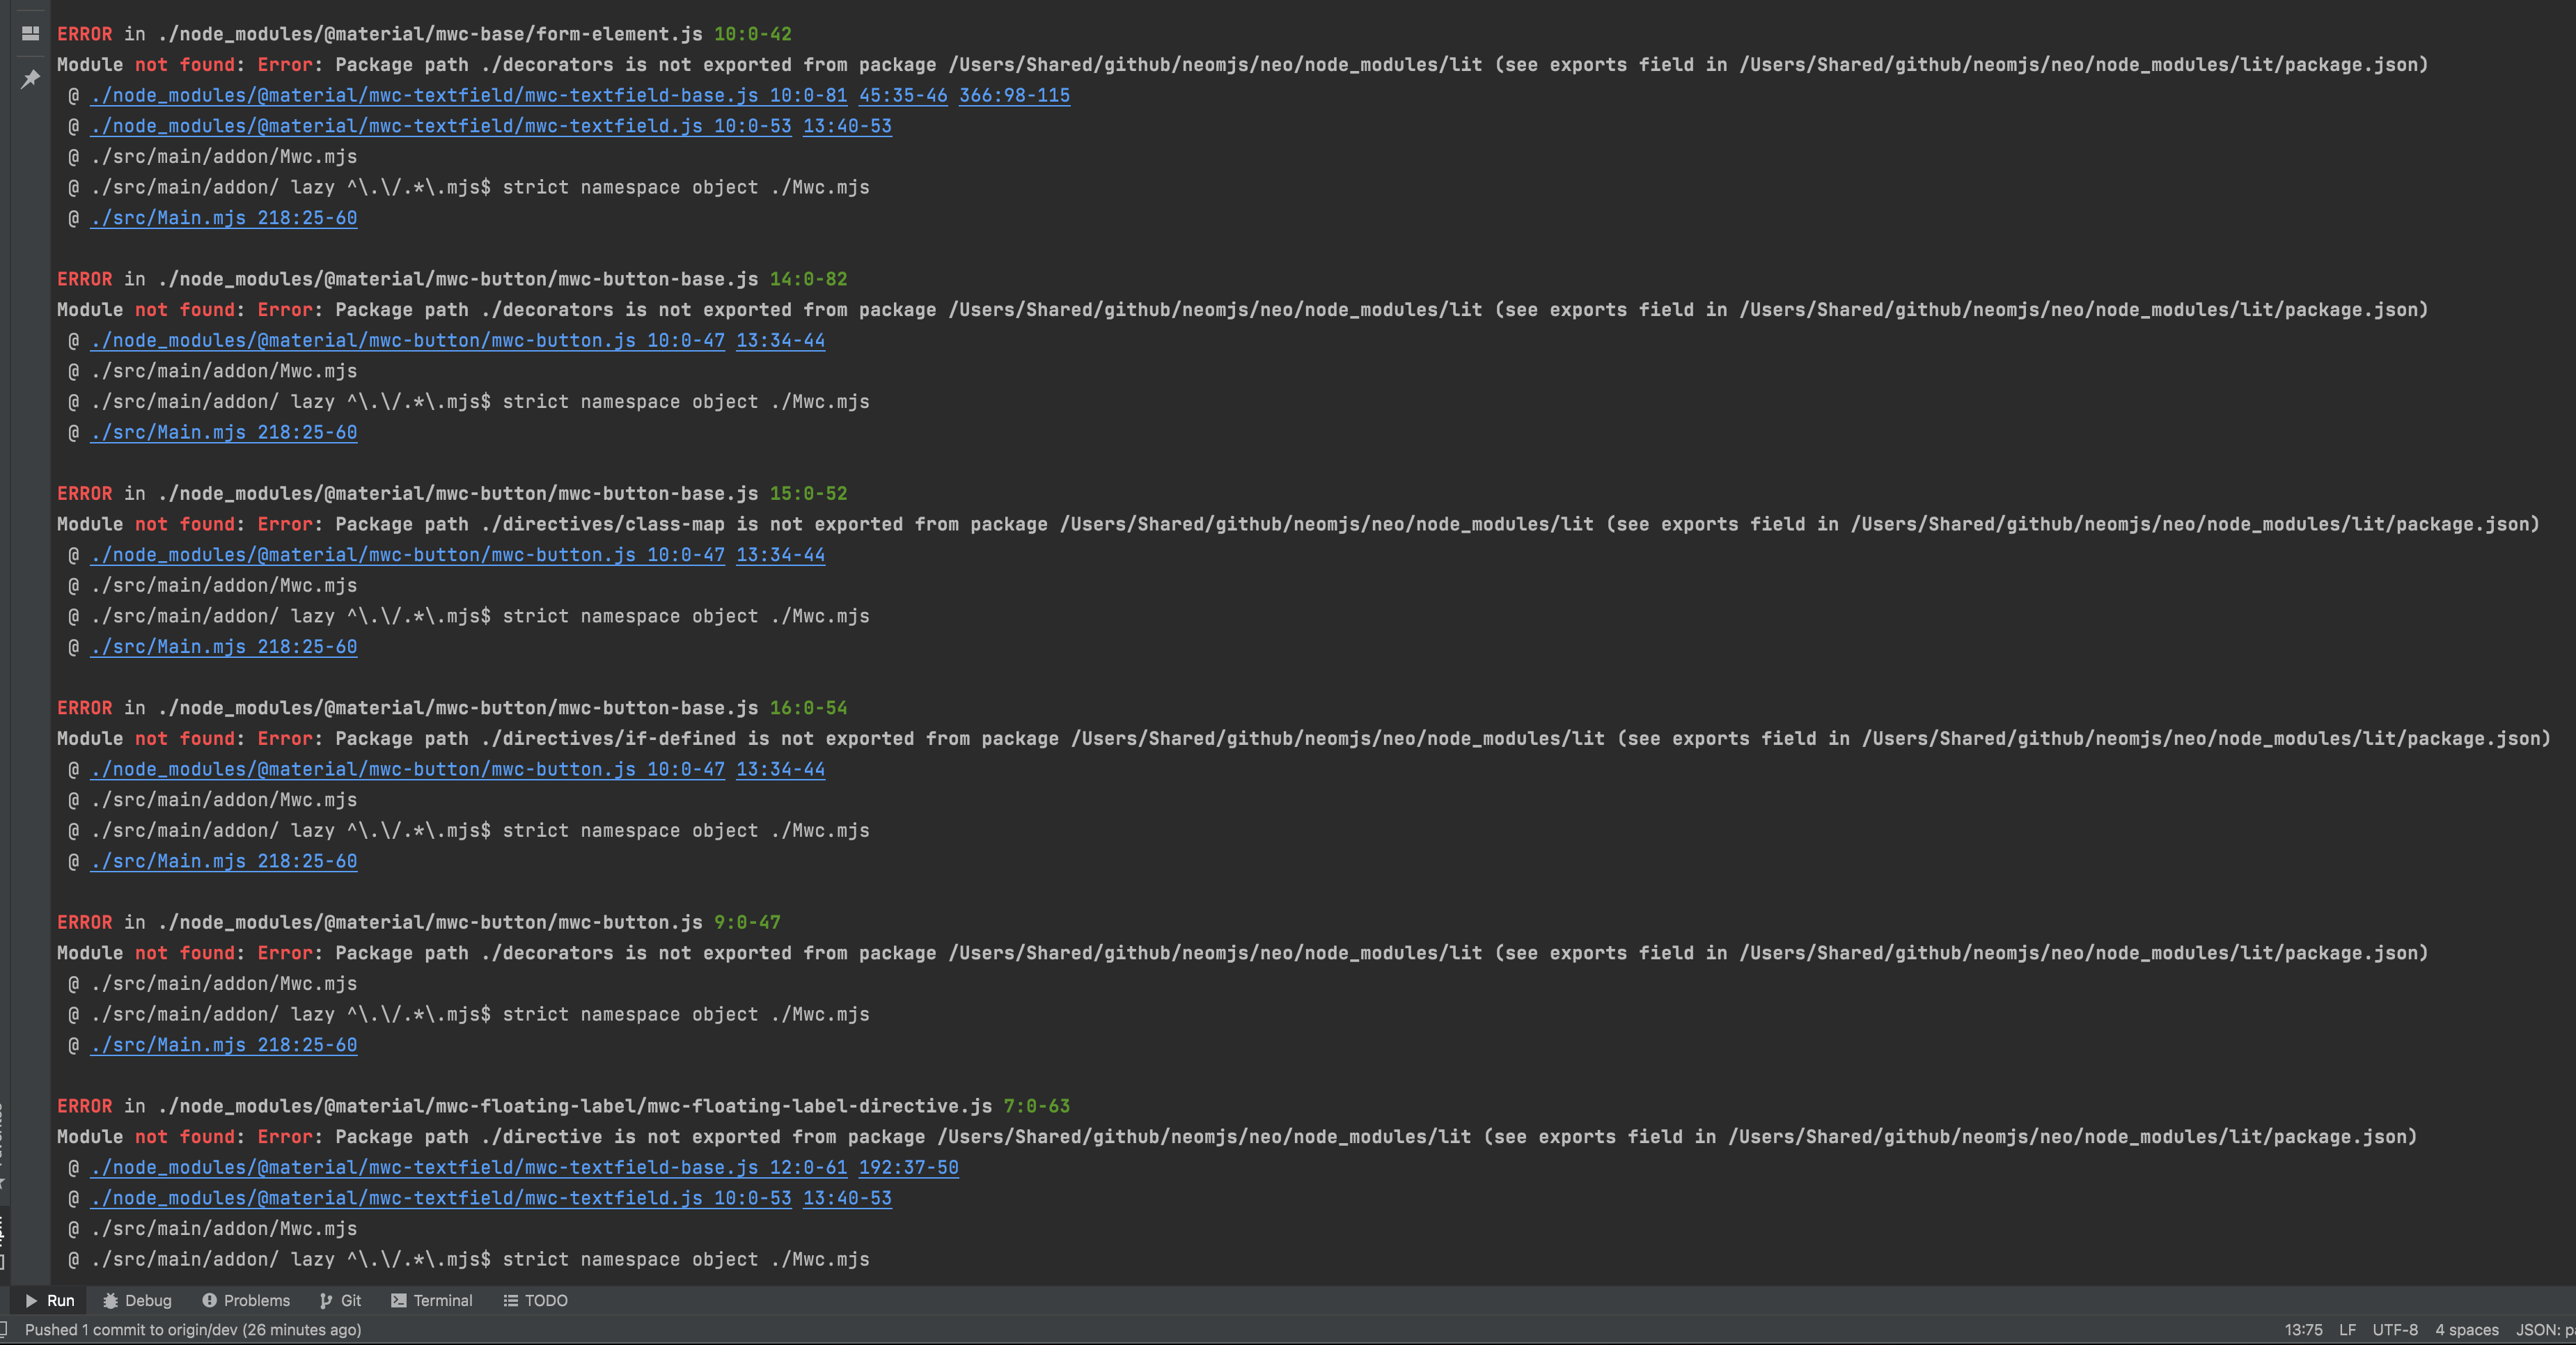Click 13:34-44 link under the if-defined error
Screen dimensions: 2576x1345
pyautogui.click(x=780, y=769)
